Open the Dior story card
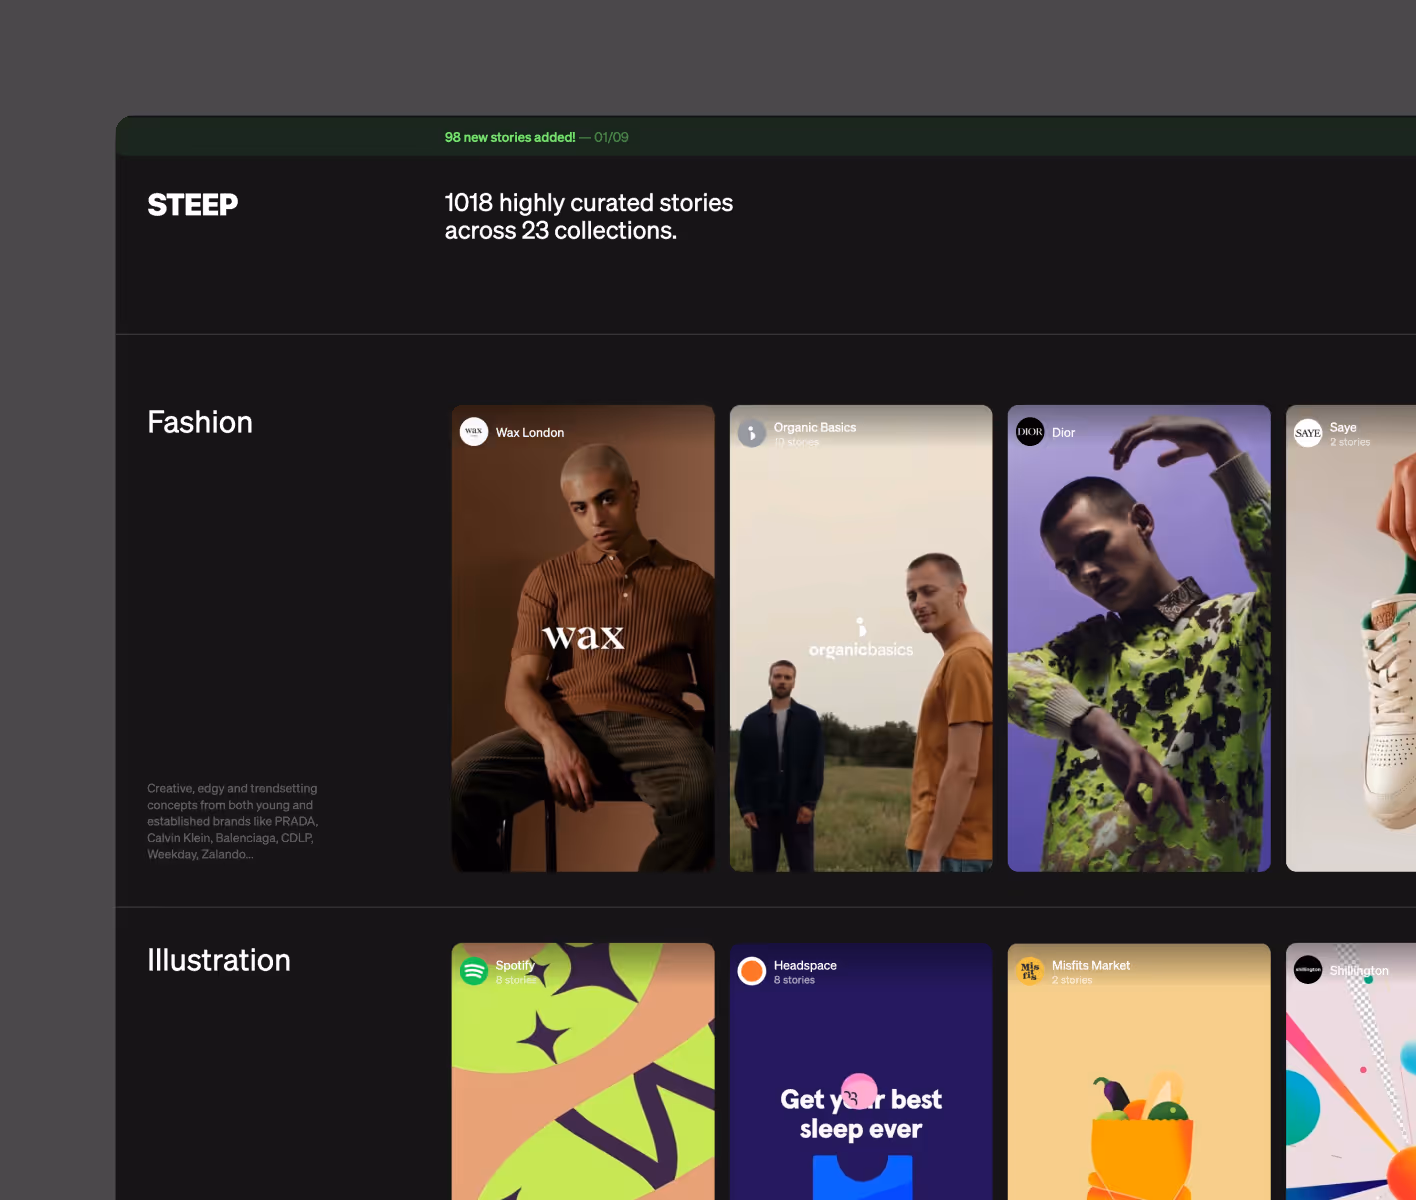The width and height of the screenshot is (1416, 1200). click(x=1139, y=638)
